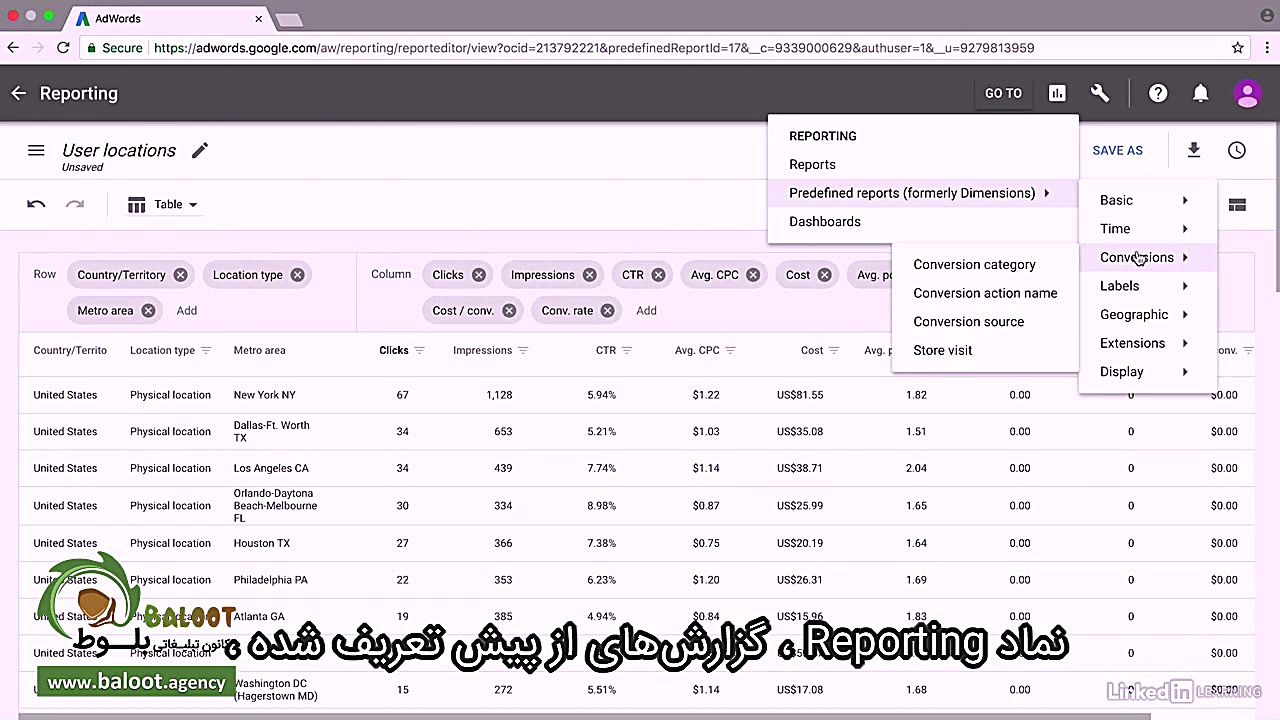Open Dashboards from the REPORTING menu

824,221
